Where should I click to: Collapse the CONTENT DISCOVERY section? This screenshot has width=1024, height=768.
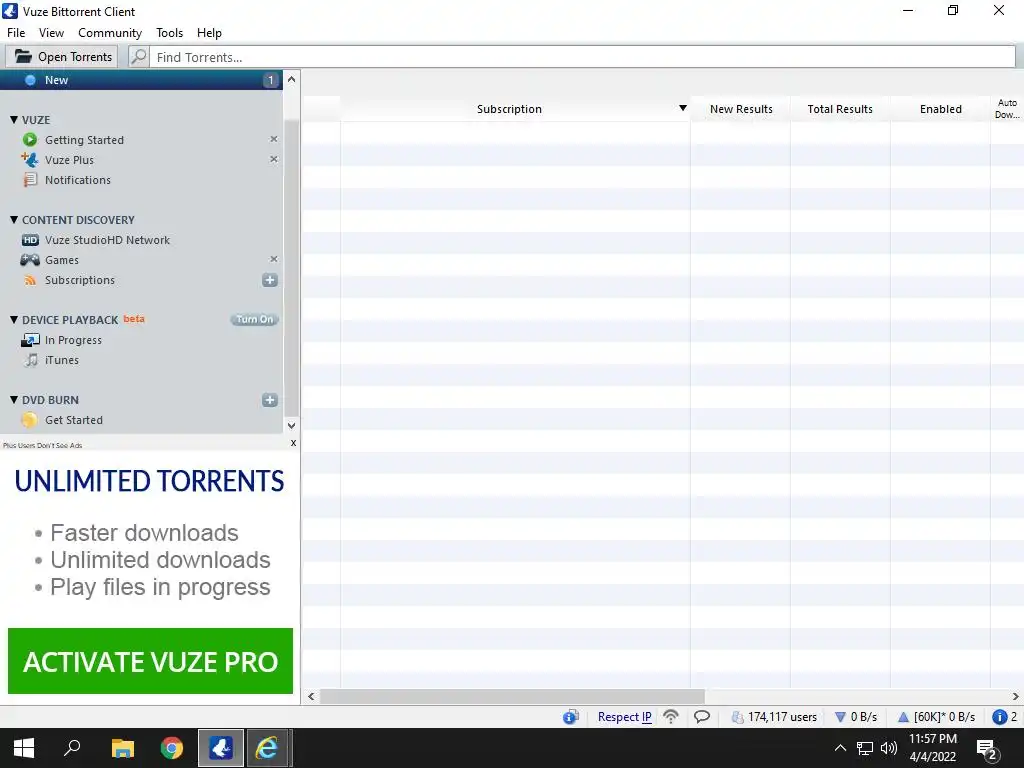point(14,220)
